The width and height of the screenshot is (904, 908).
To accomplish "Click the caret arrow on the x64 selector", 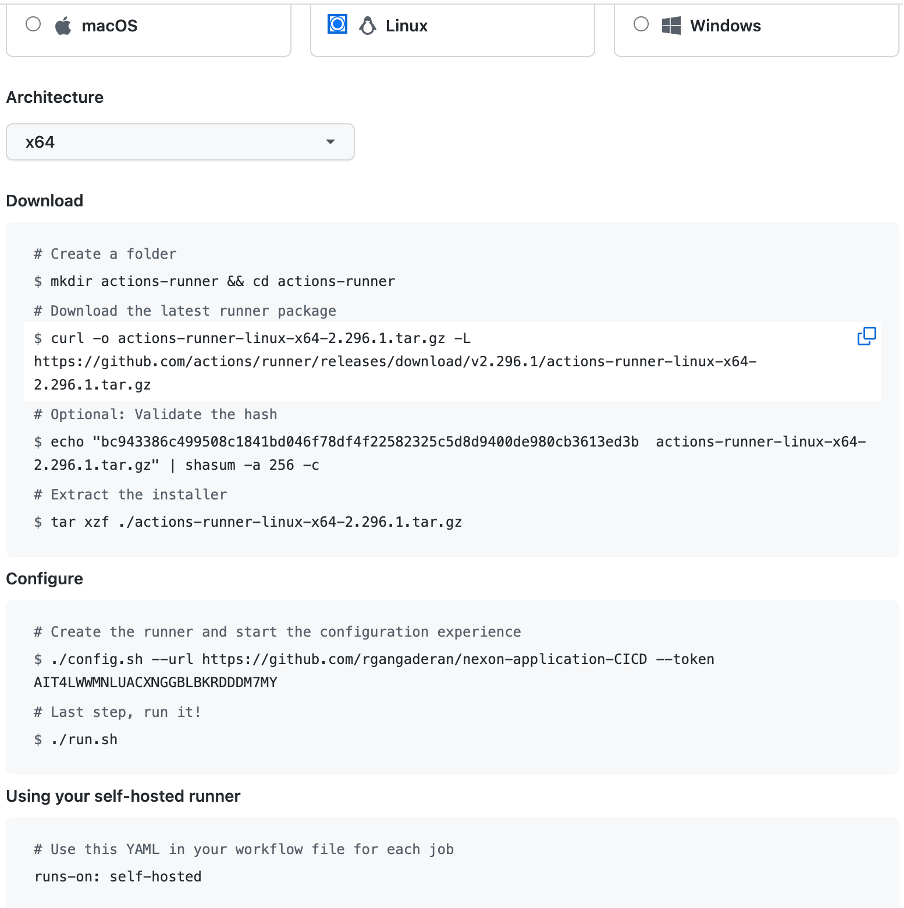I will (330, 142).
